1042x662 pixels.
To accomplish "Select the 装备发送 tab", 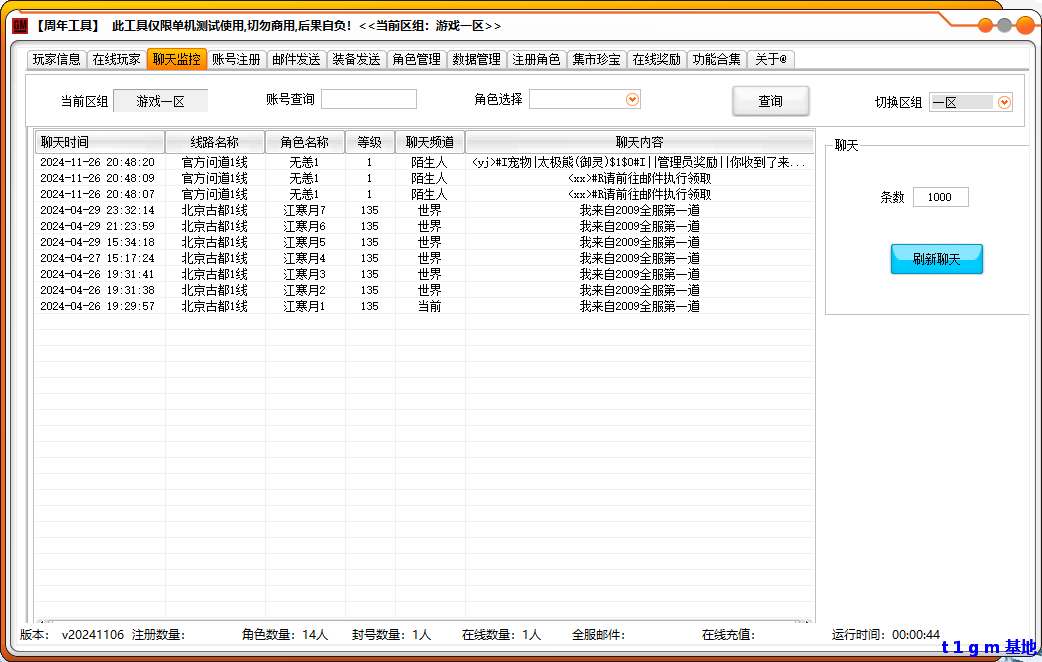I will click(357, 60).
